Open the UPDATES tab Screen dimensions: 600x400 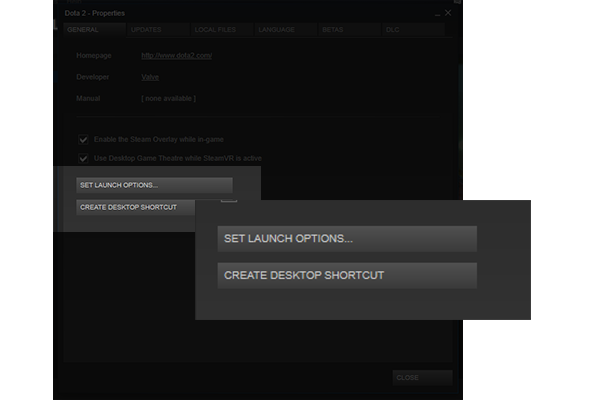tap(158, 29)
